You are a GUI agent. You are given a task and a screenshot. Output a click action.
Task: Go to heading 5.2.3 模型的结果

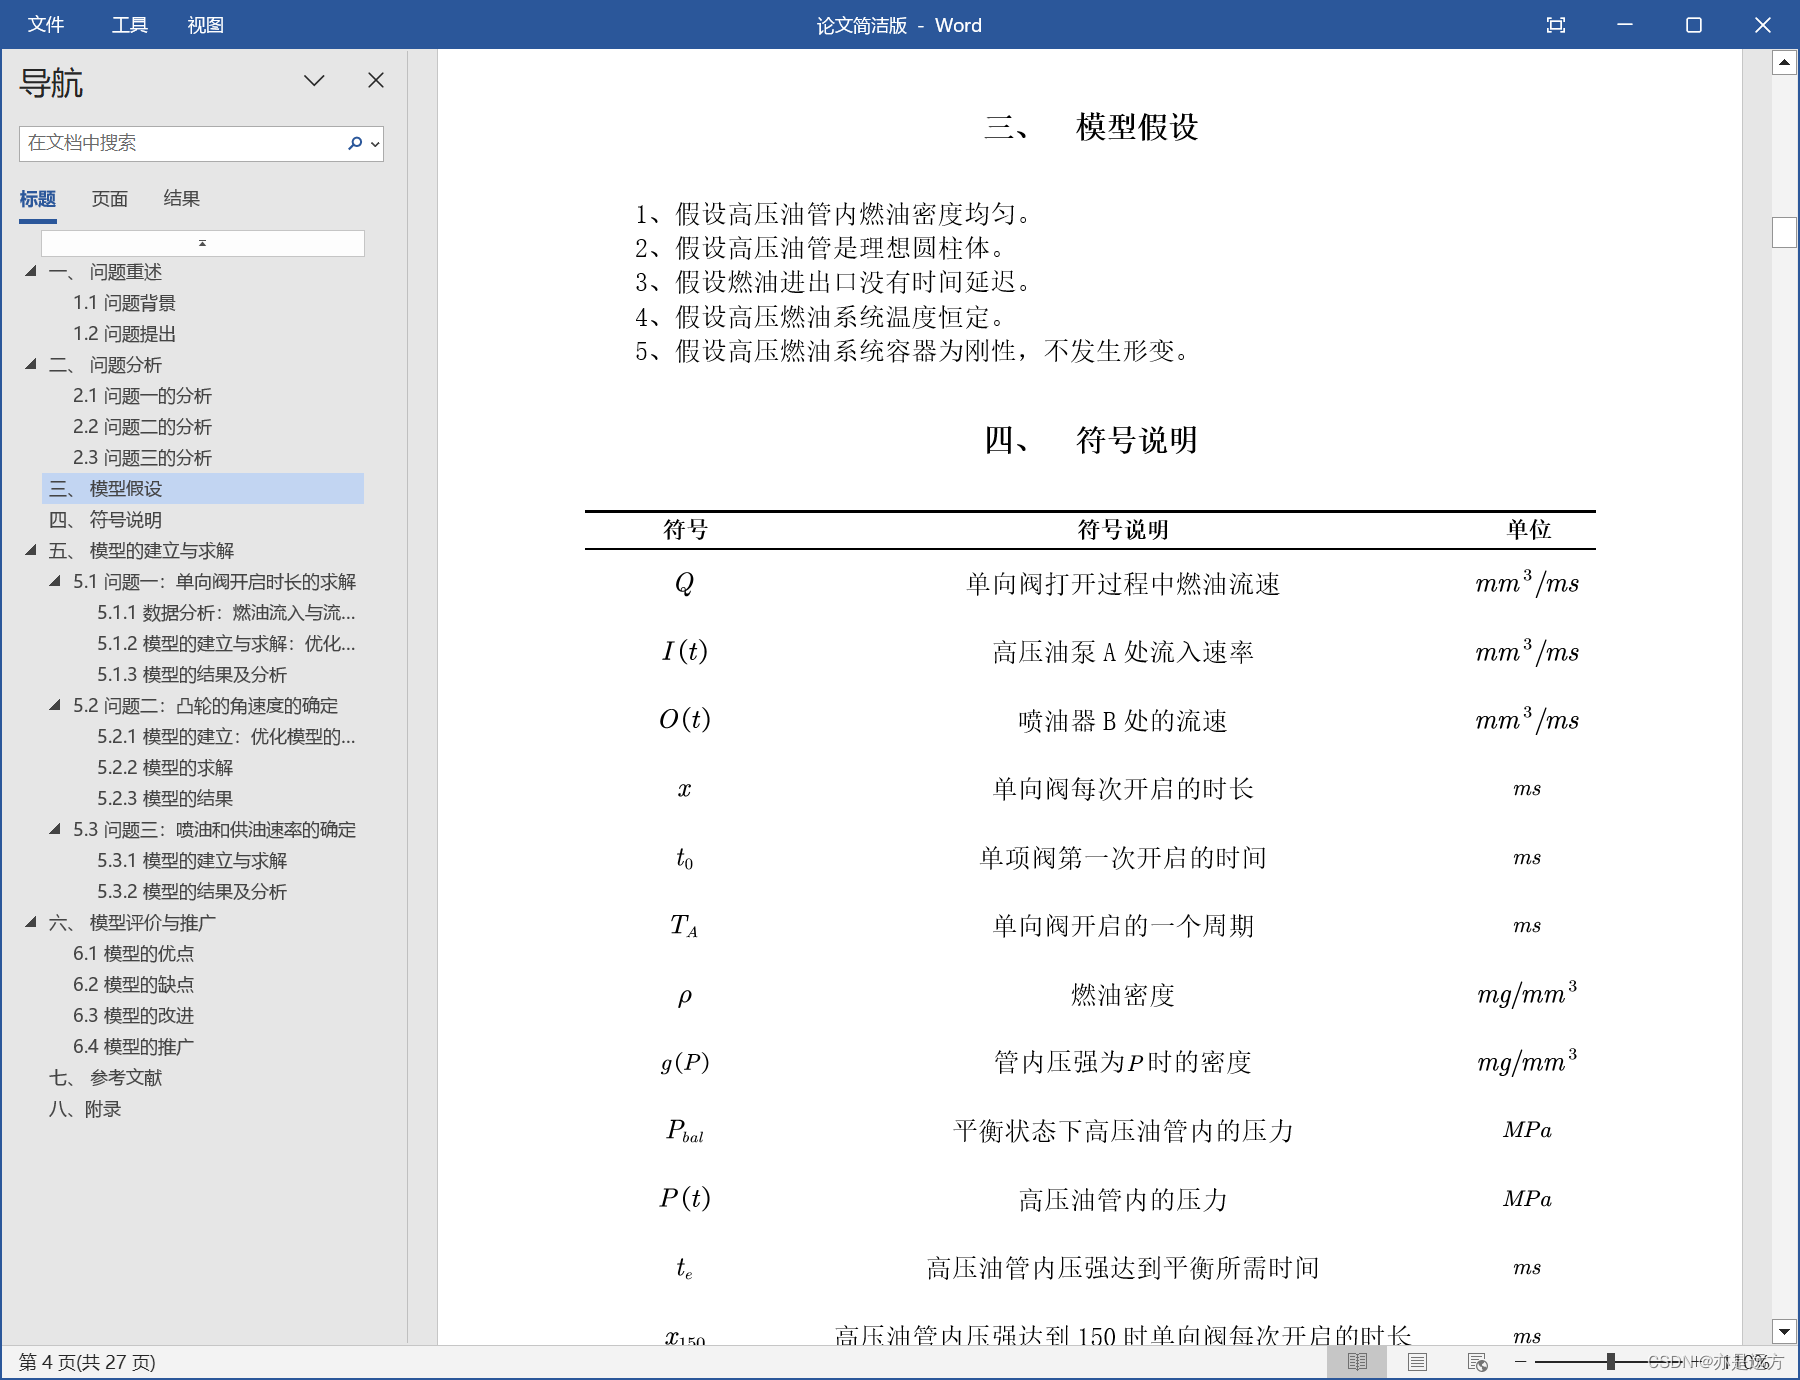tap(165, 799)
